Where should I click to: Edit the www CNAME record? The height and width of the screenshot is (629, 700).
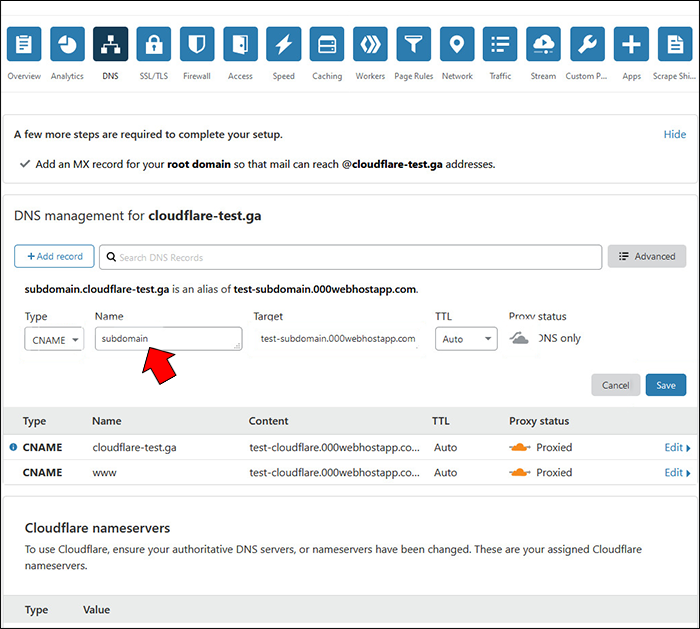(677, 472)
